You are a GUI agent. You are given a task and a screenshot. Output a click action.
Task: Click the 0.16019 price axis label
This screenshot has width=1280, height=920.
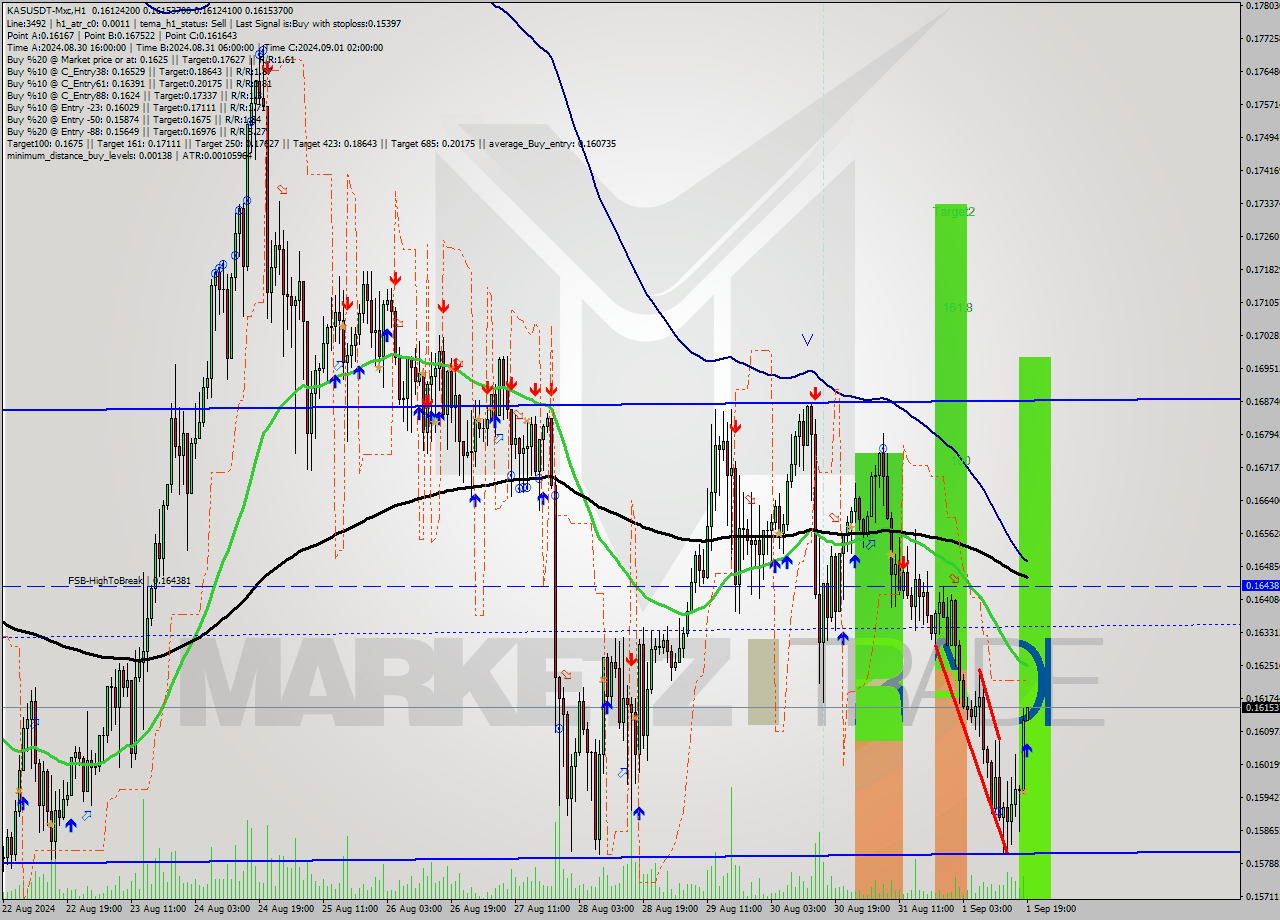(1261, 764)
